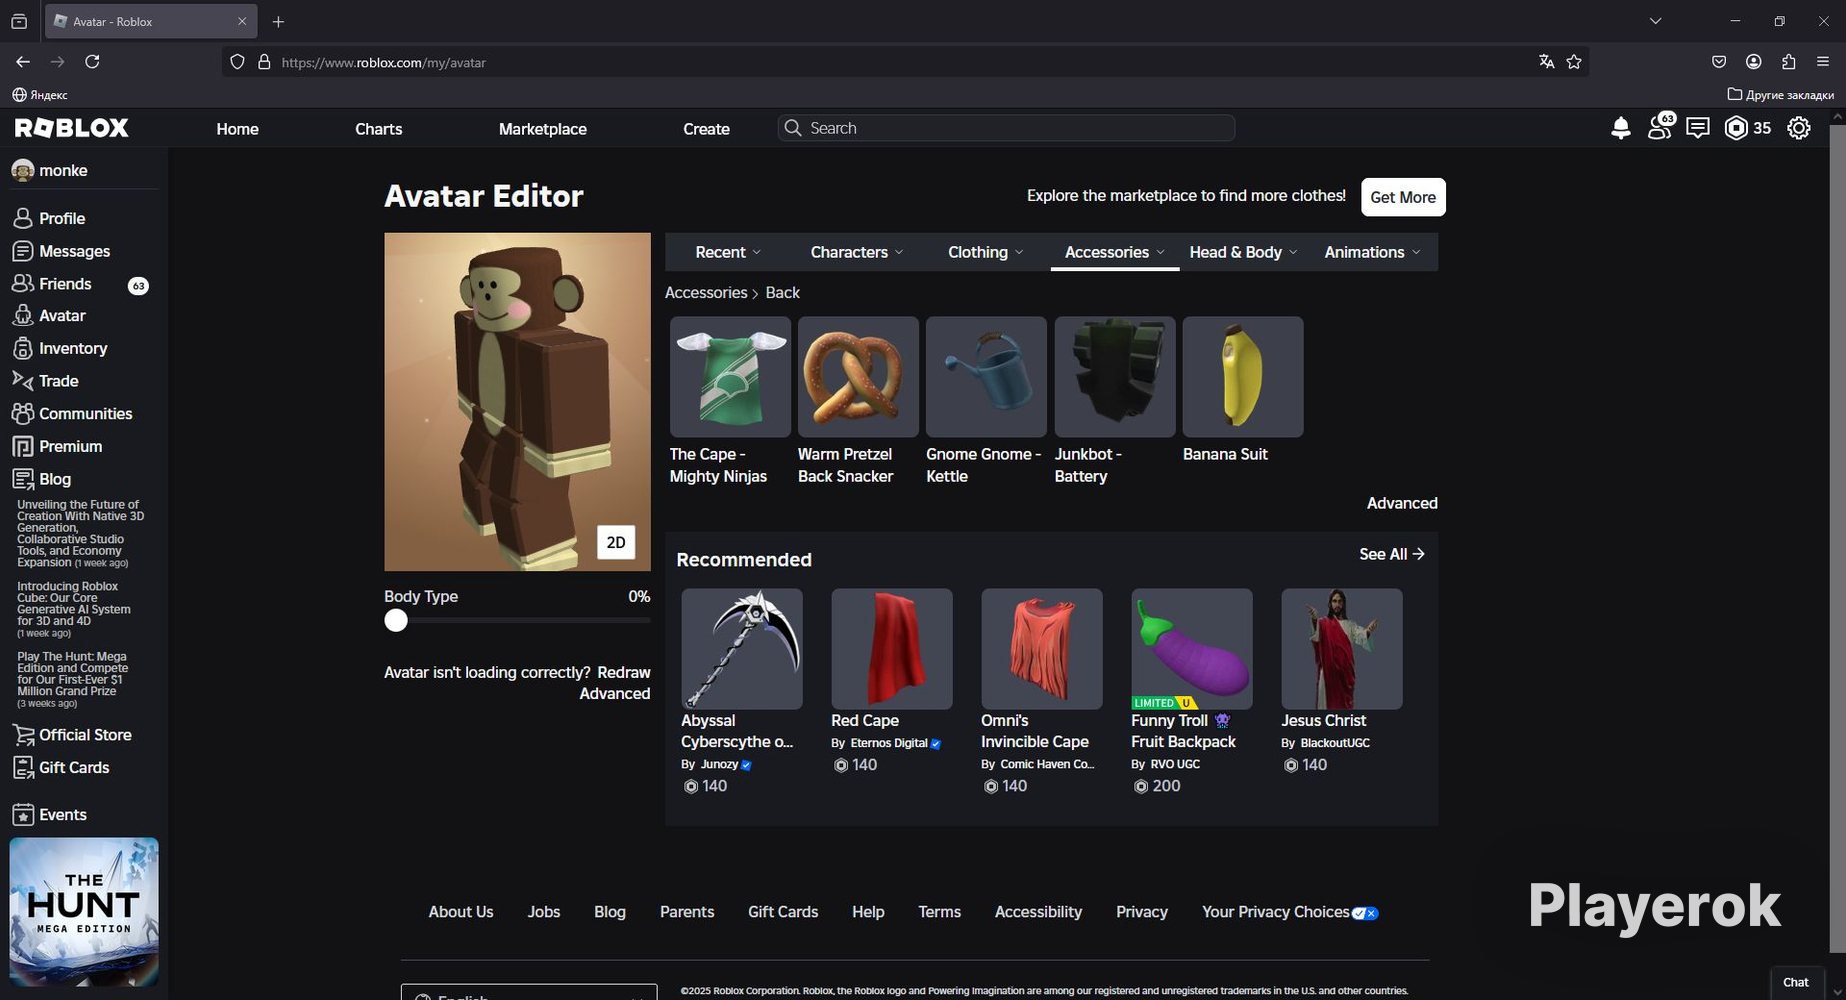Click the translate page icon
The image size is (1846, 1000).
[1546, 62]
